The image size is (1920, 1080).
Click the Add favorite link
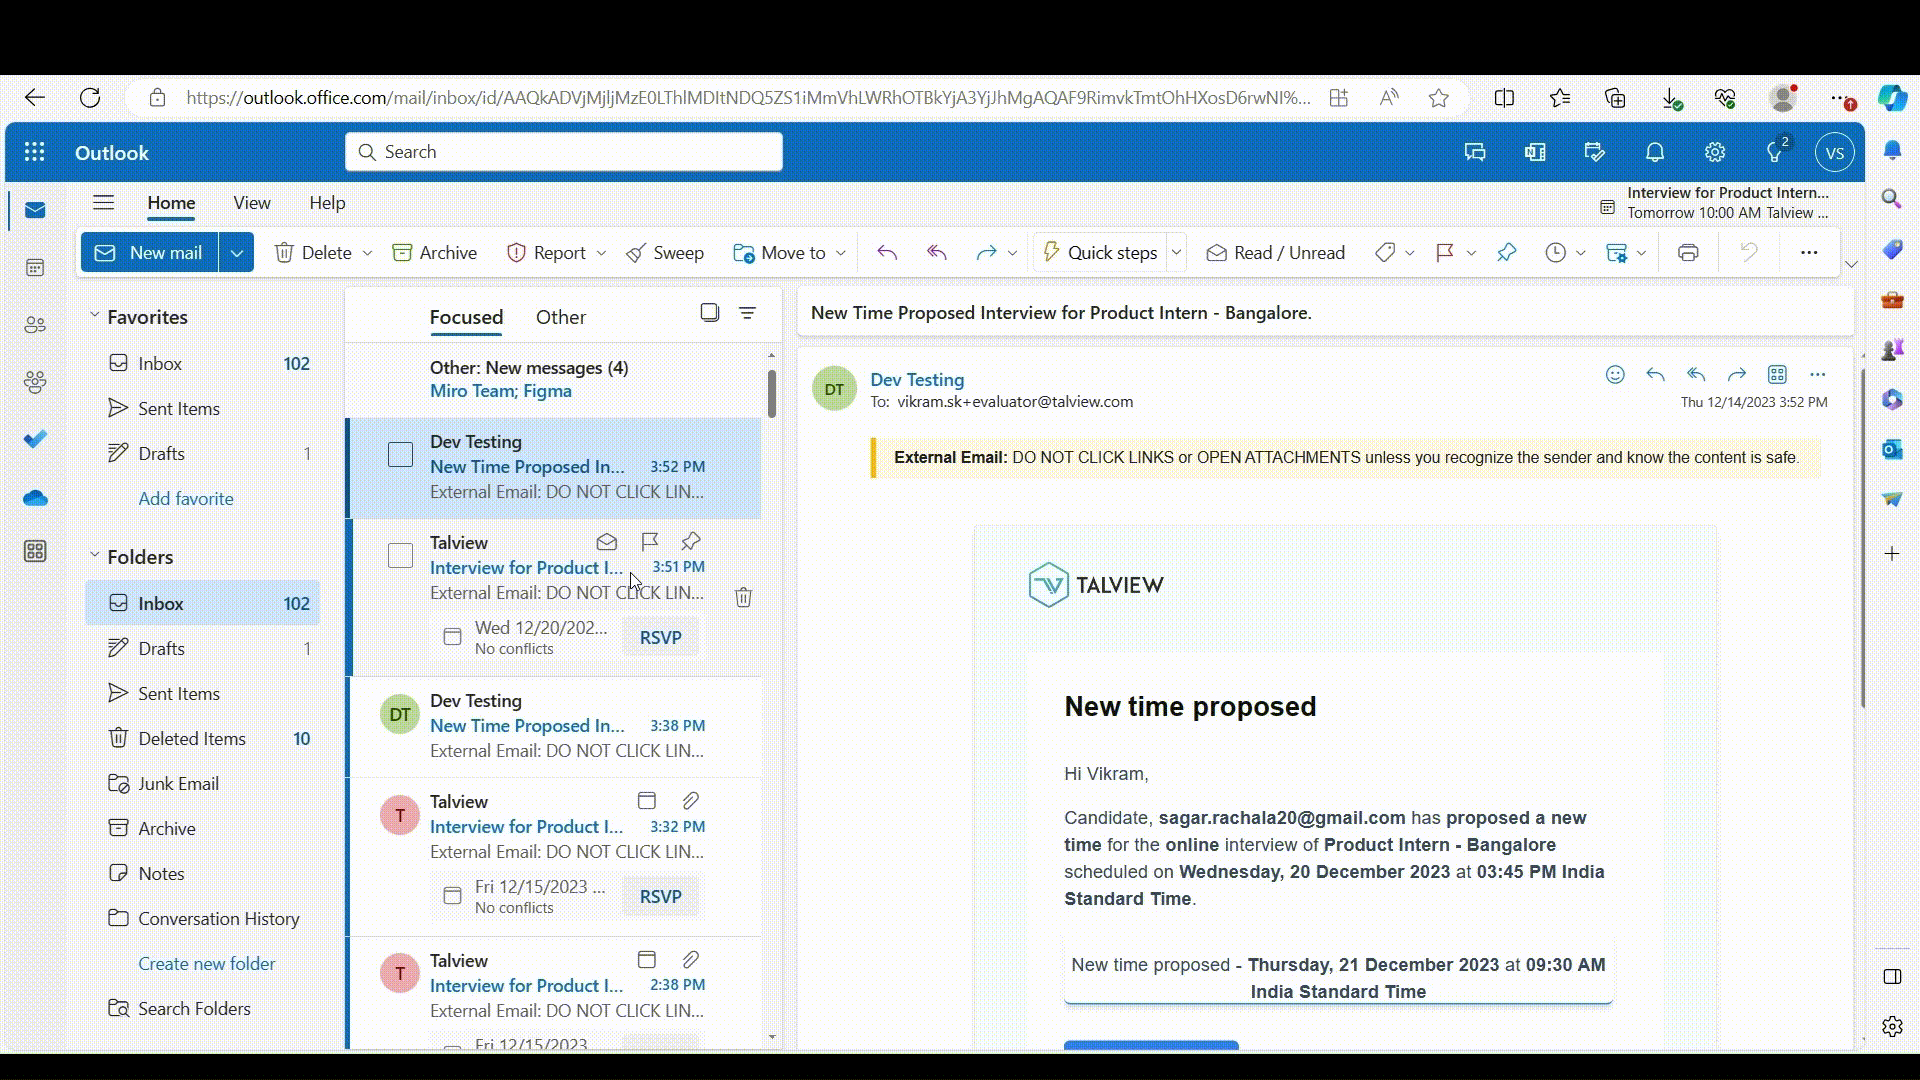pos(186,498)
